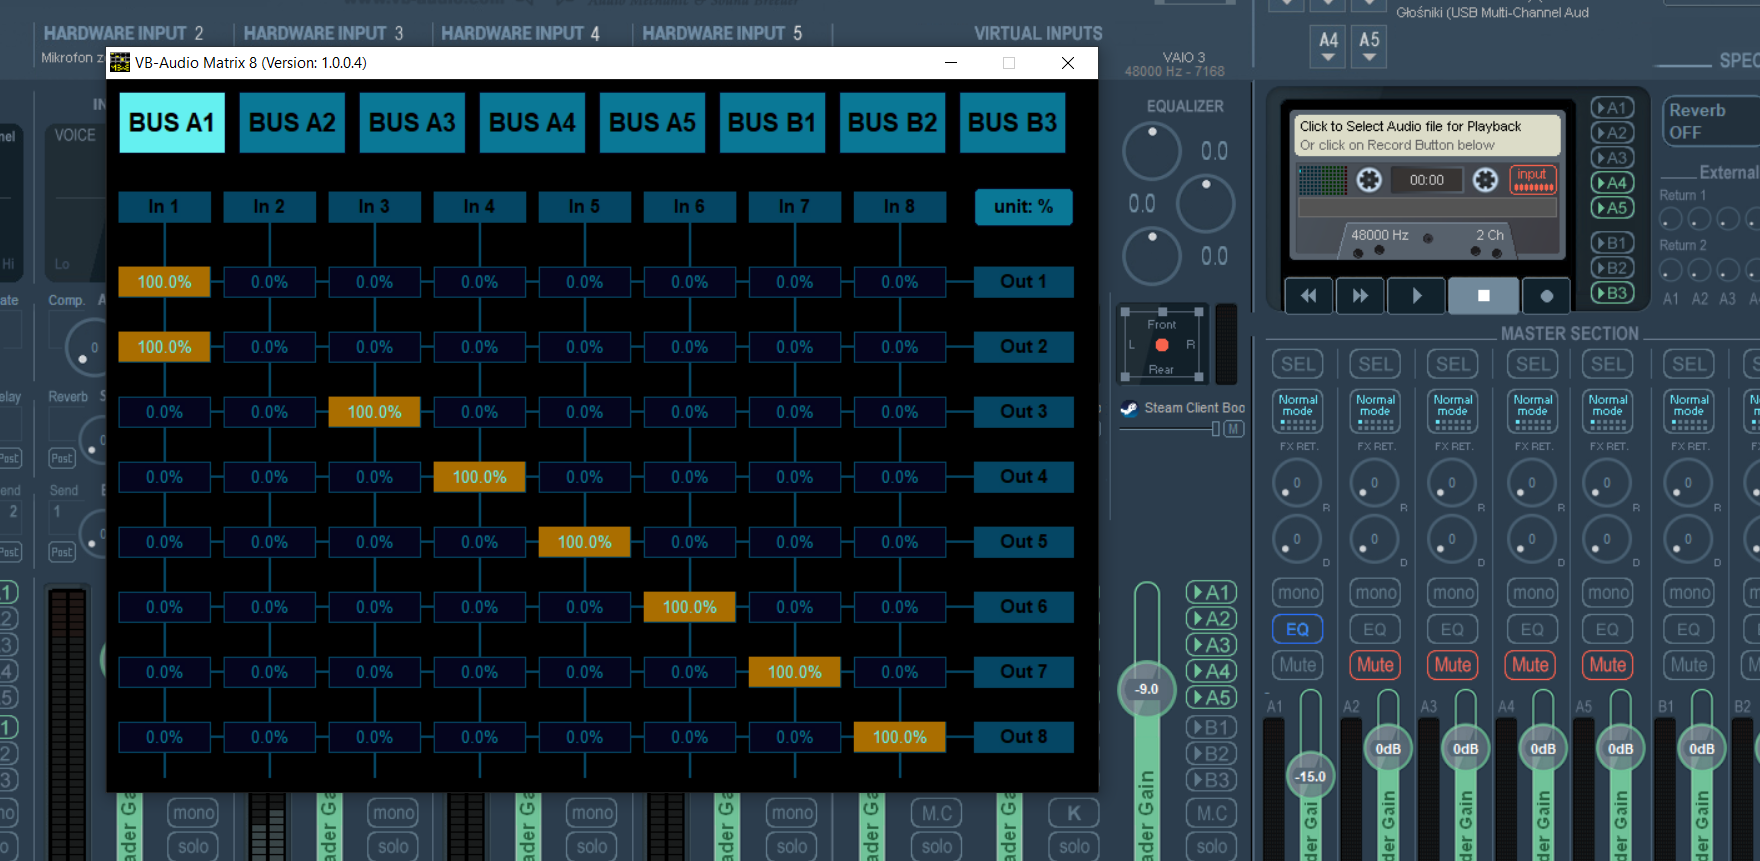Click the In 2 to Out 1 0.0% matrix cell

tap(269, 282)
